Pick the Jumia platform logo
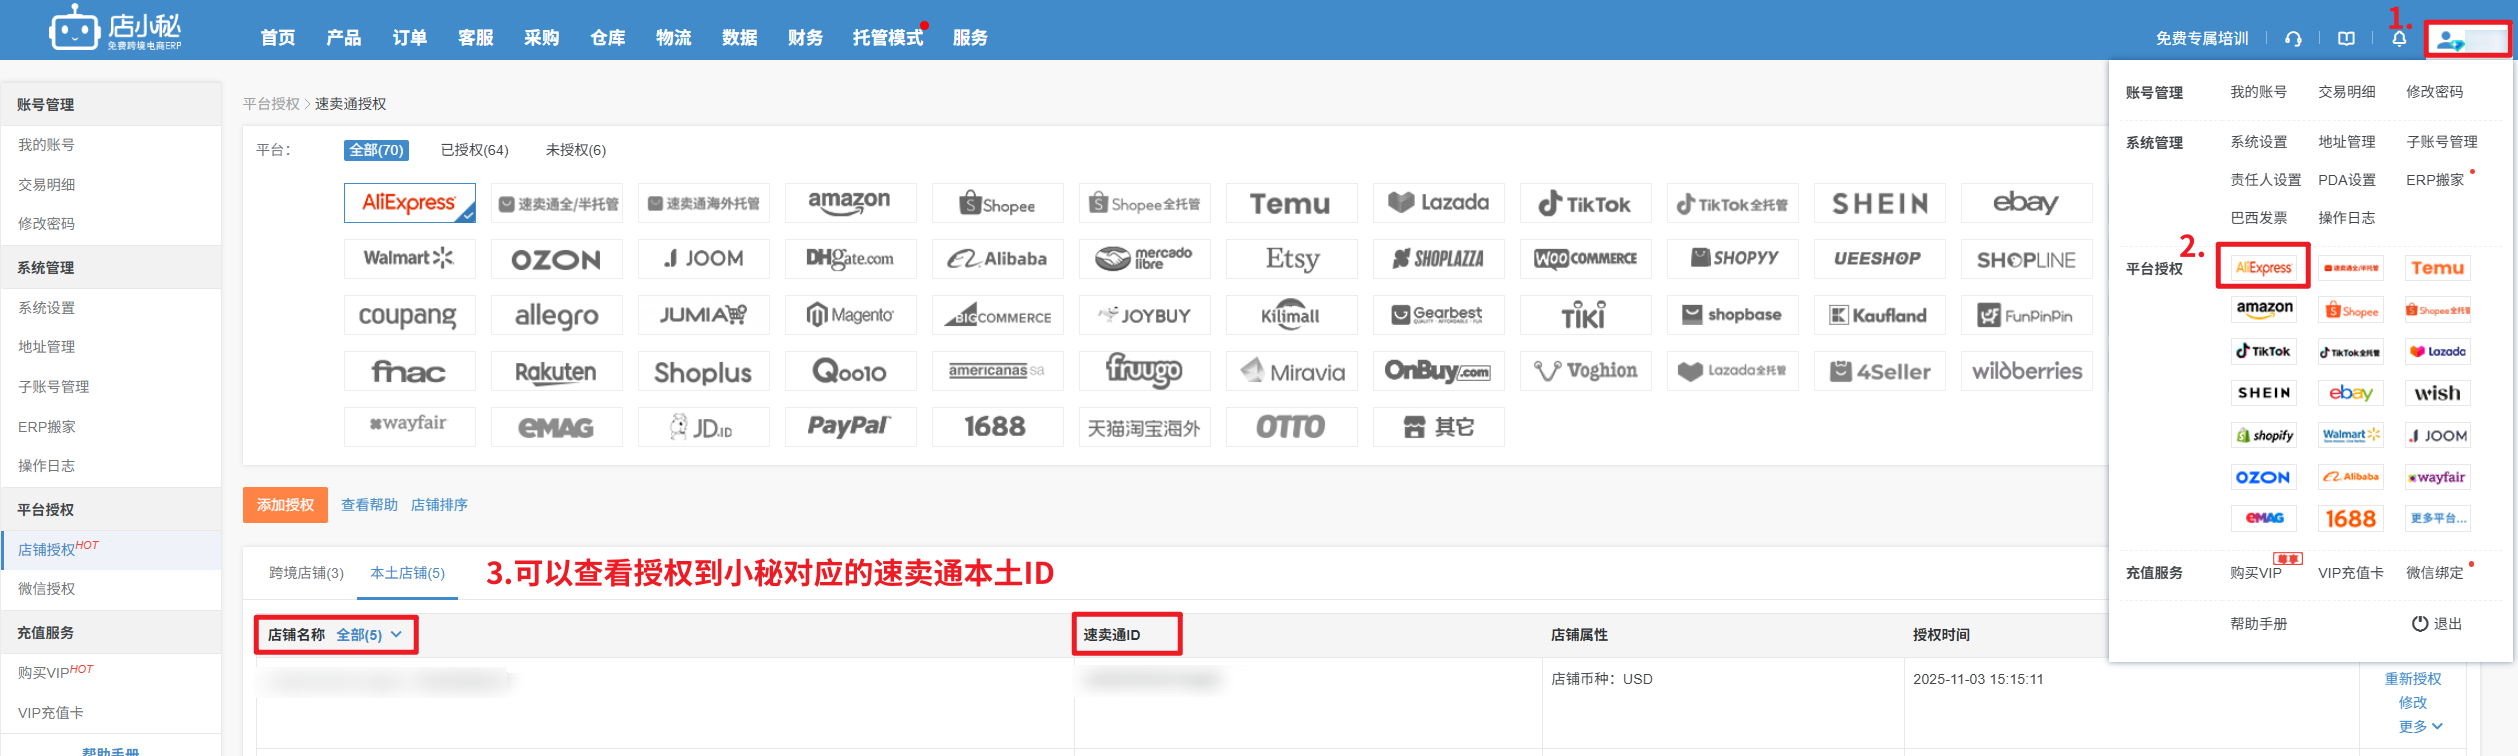2518x756 pixels. coord(703,315)
